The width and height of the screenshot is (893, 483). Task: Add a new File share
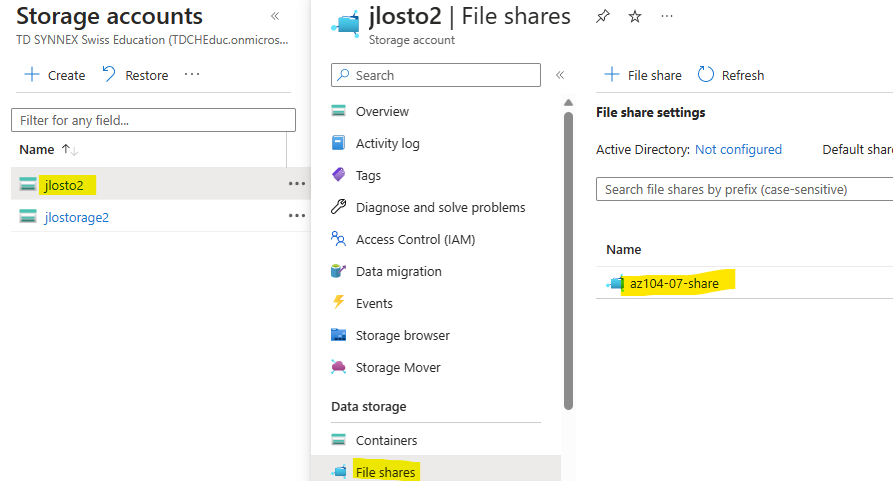(643, 75)
